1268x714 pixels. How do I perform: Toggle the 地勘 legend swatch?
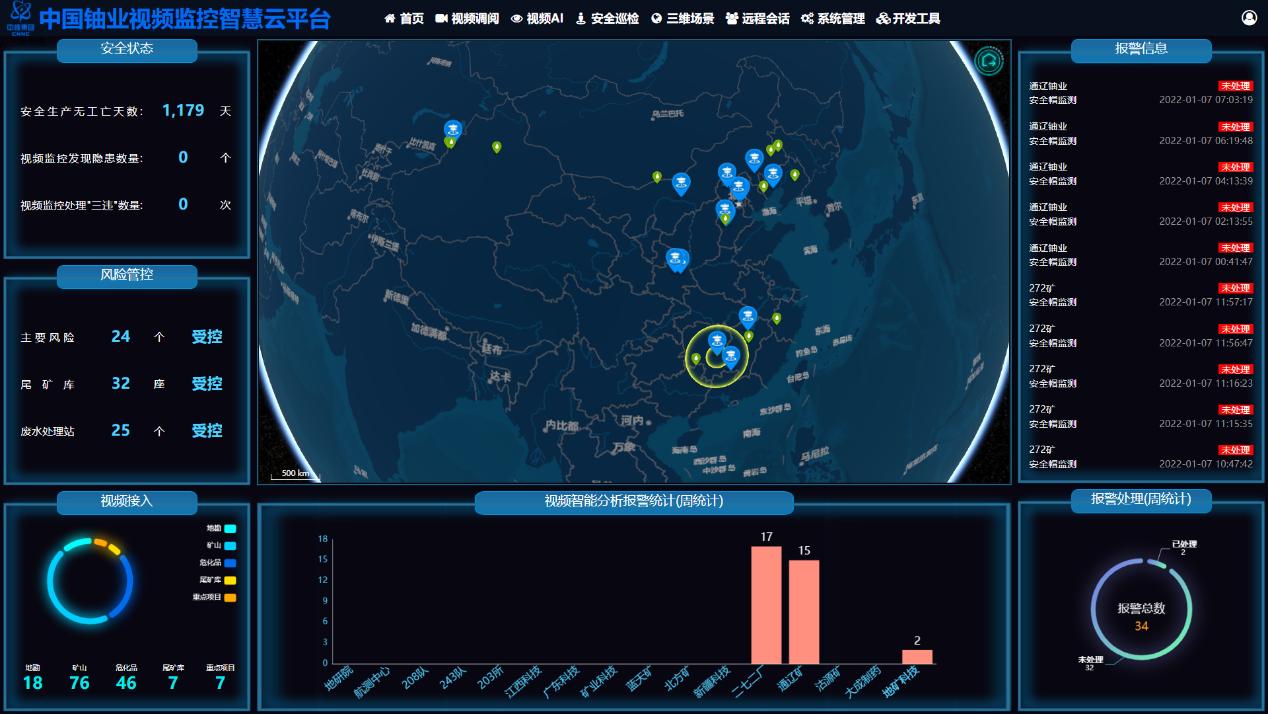point(230,528)
